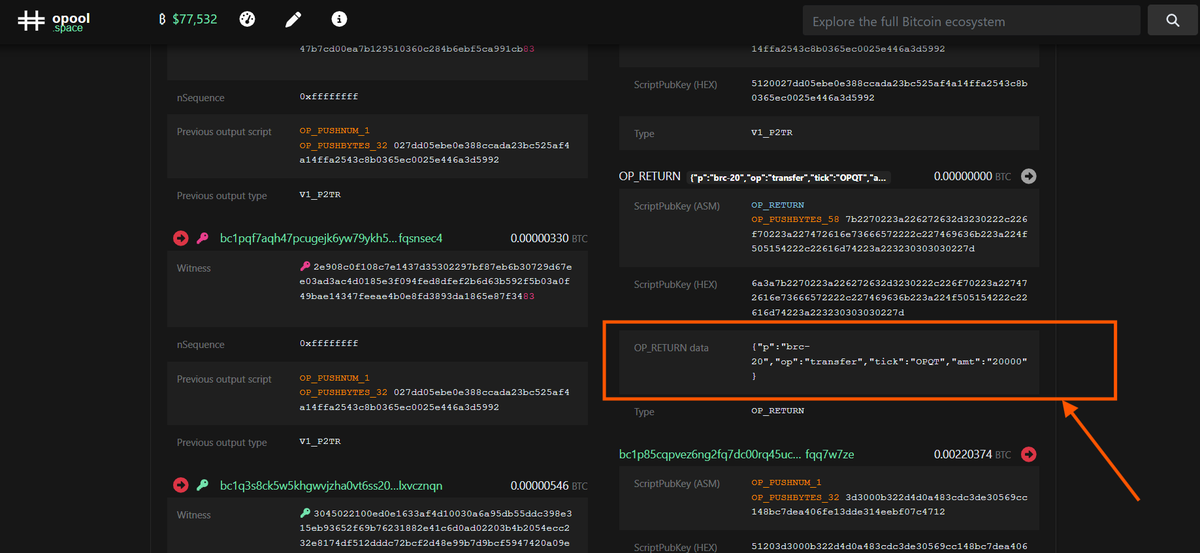Click the gray arrow icon on OP_RETURN row
The image size is (1200, 553).
(x=1028, y=176)
